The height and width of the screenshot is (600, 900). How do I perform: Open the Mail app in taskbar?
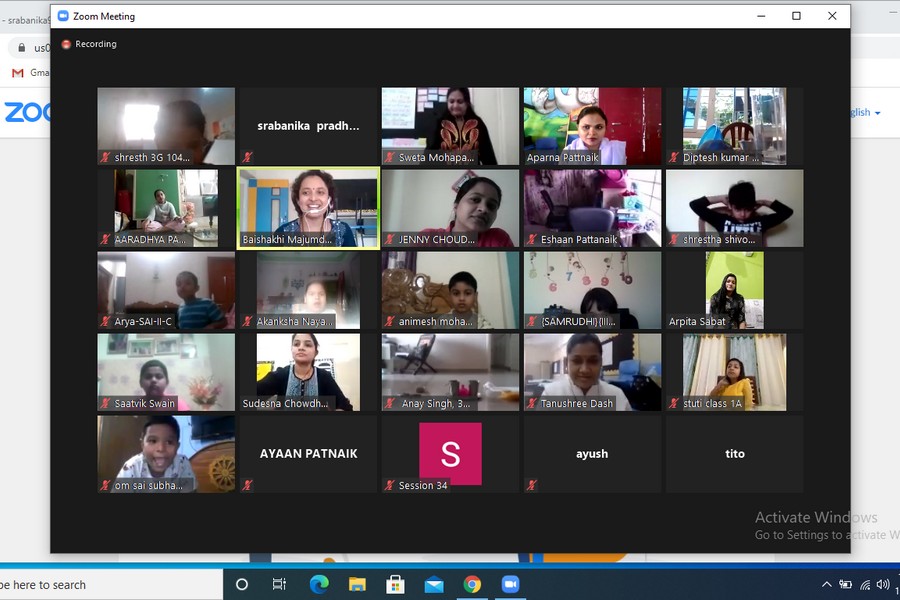pyautogui.click(x=434, y=584)
